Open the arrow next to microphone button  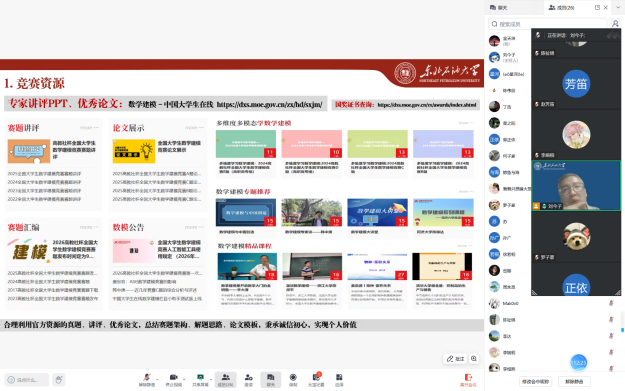[x=157, y=378]
